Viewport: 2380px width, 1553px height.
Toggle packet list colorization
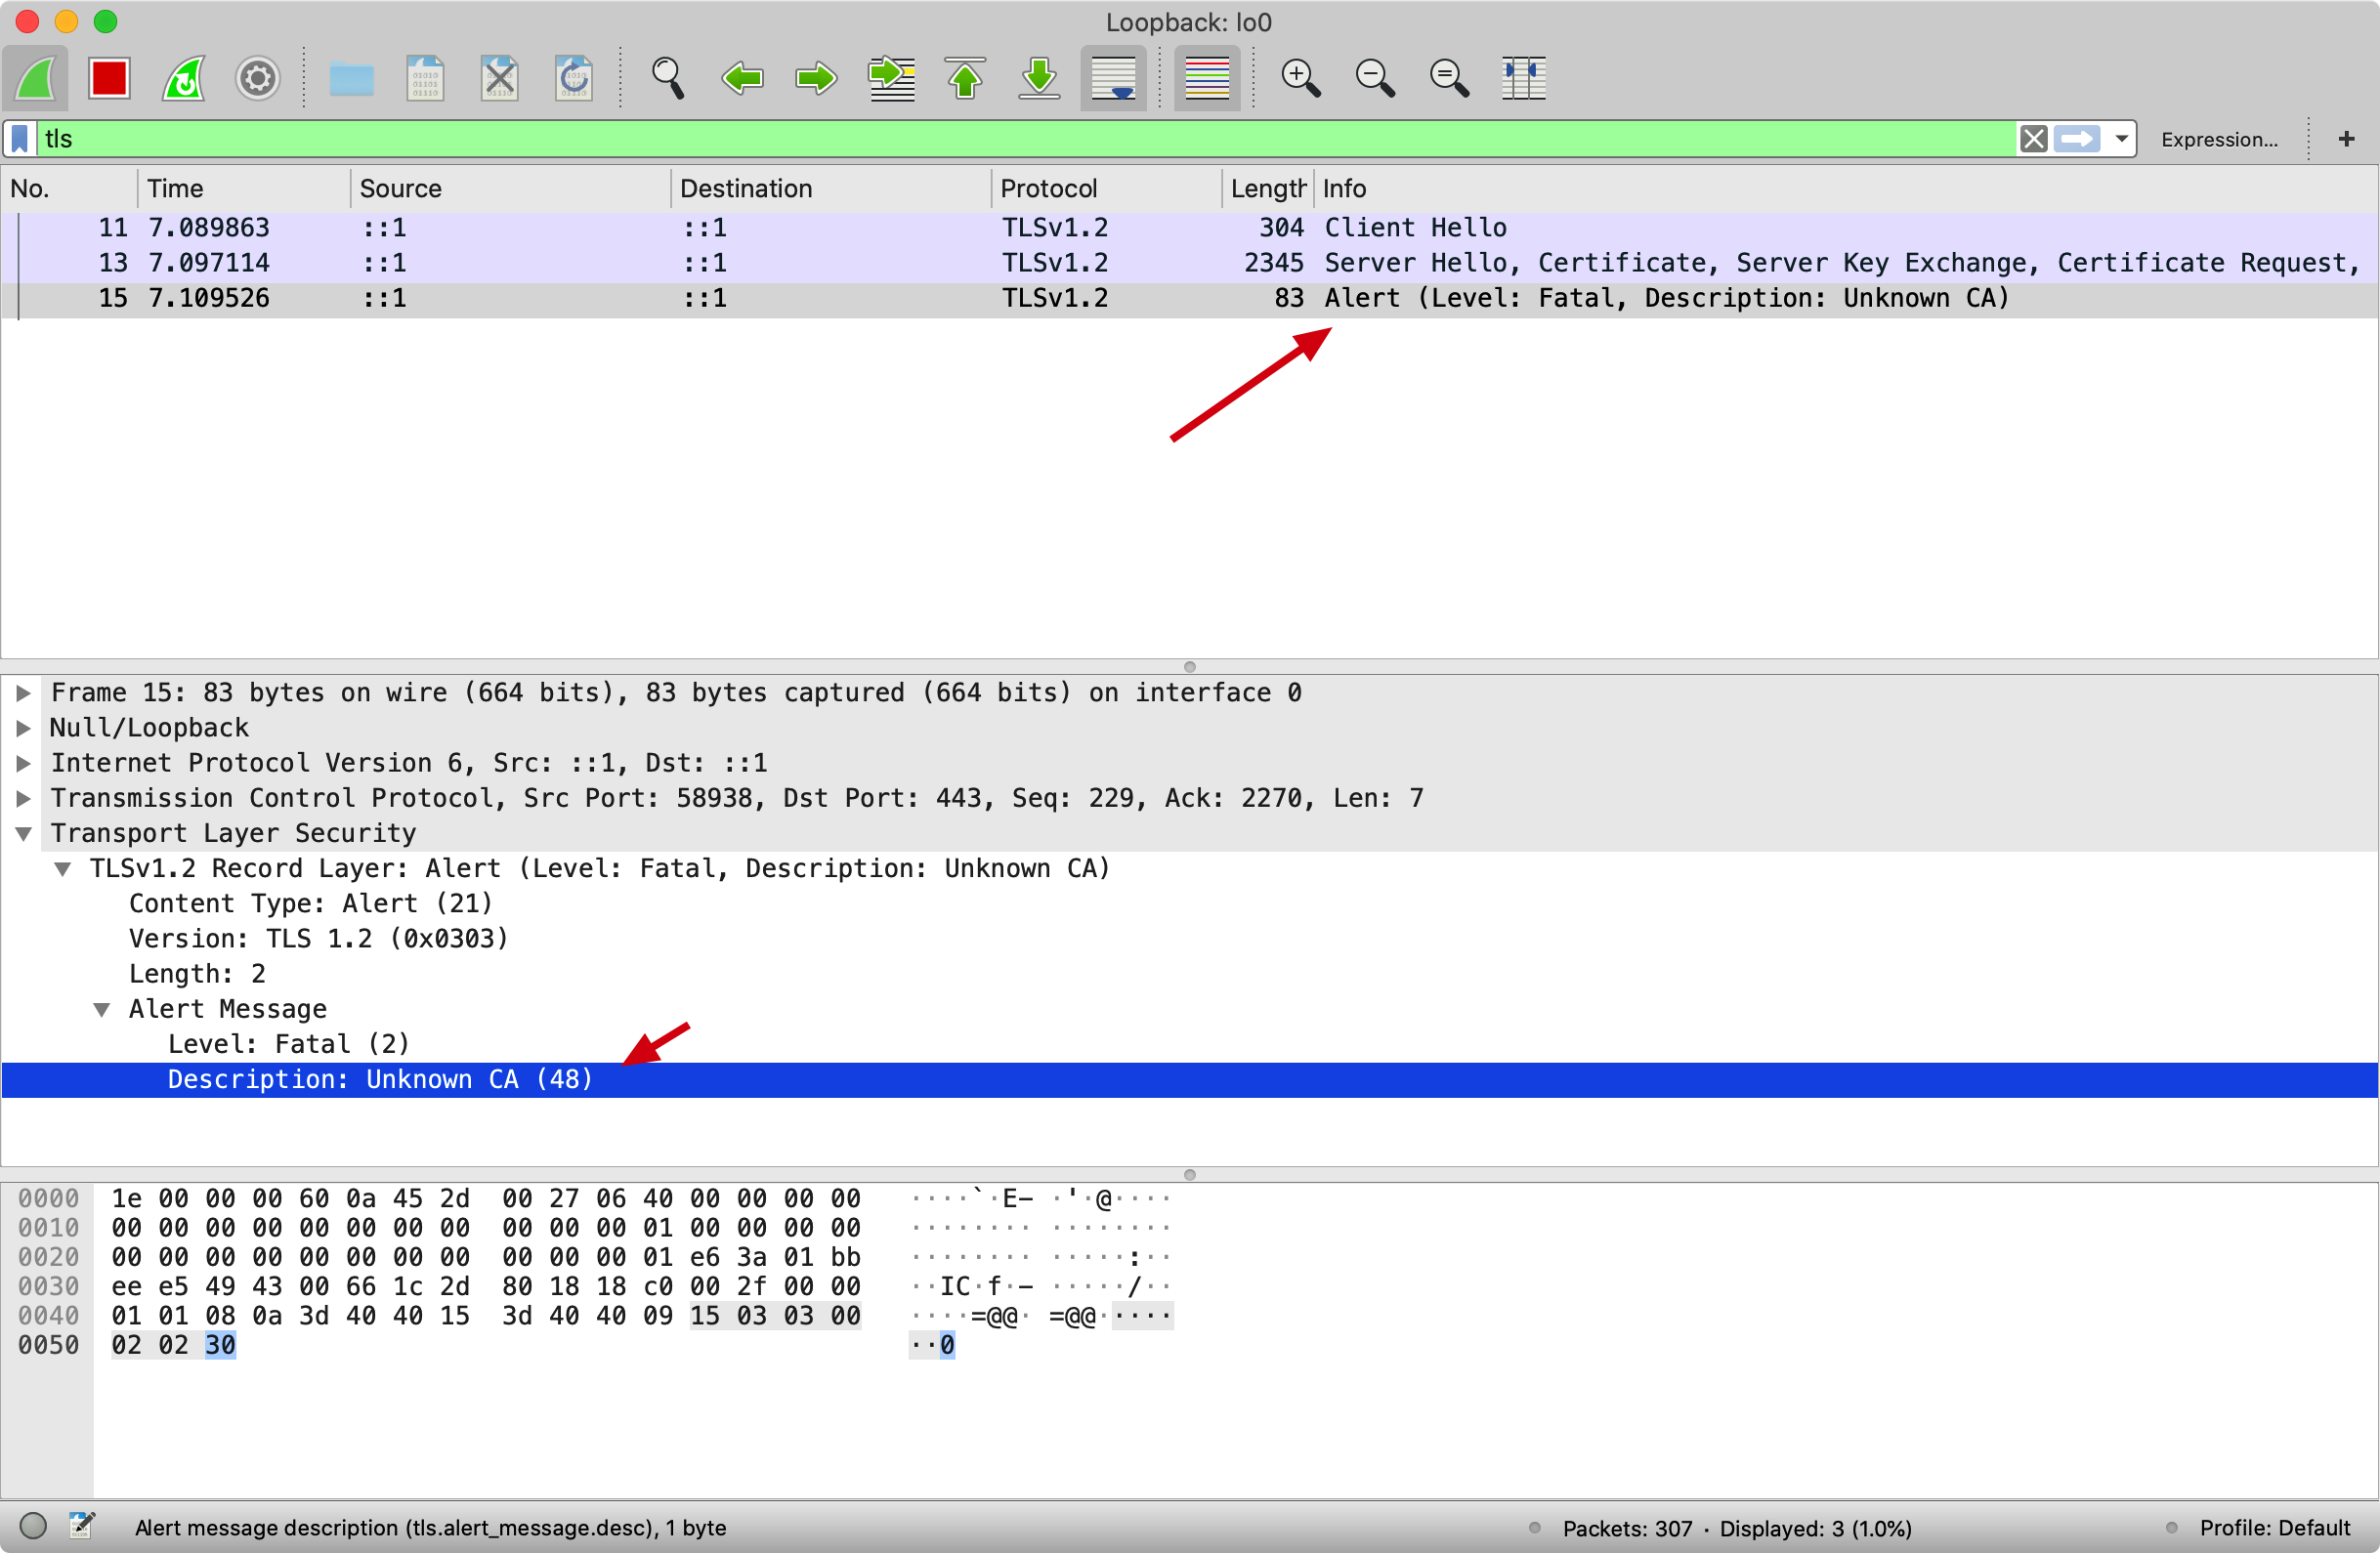[x=1206, y=78]
